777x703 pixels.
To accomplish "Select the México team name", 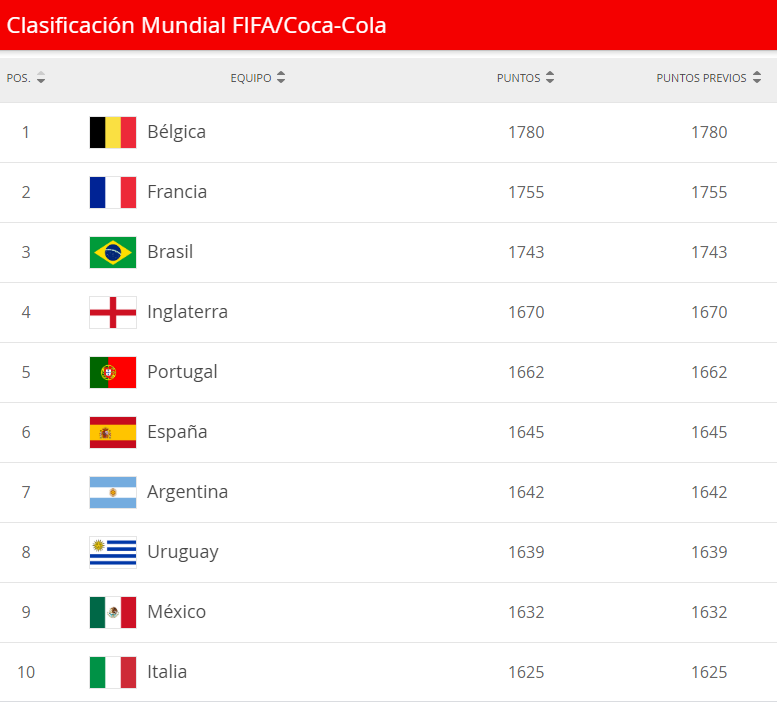I will click(x=176, y=612).
